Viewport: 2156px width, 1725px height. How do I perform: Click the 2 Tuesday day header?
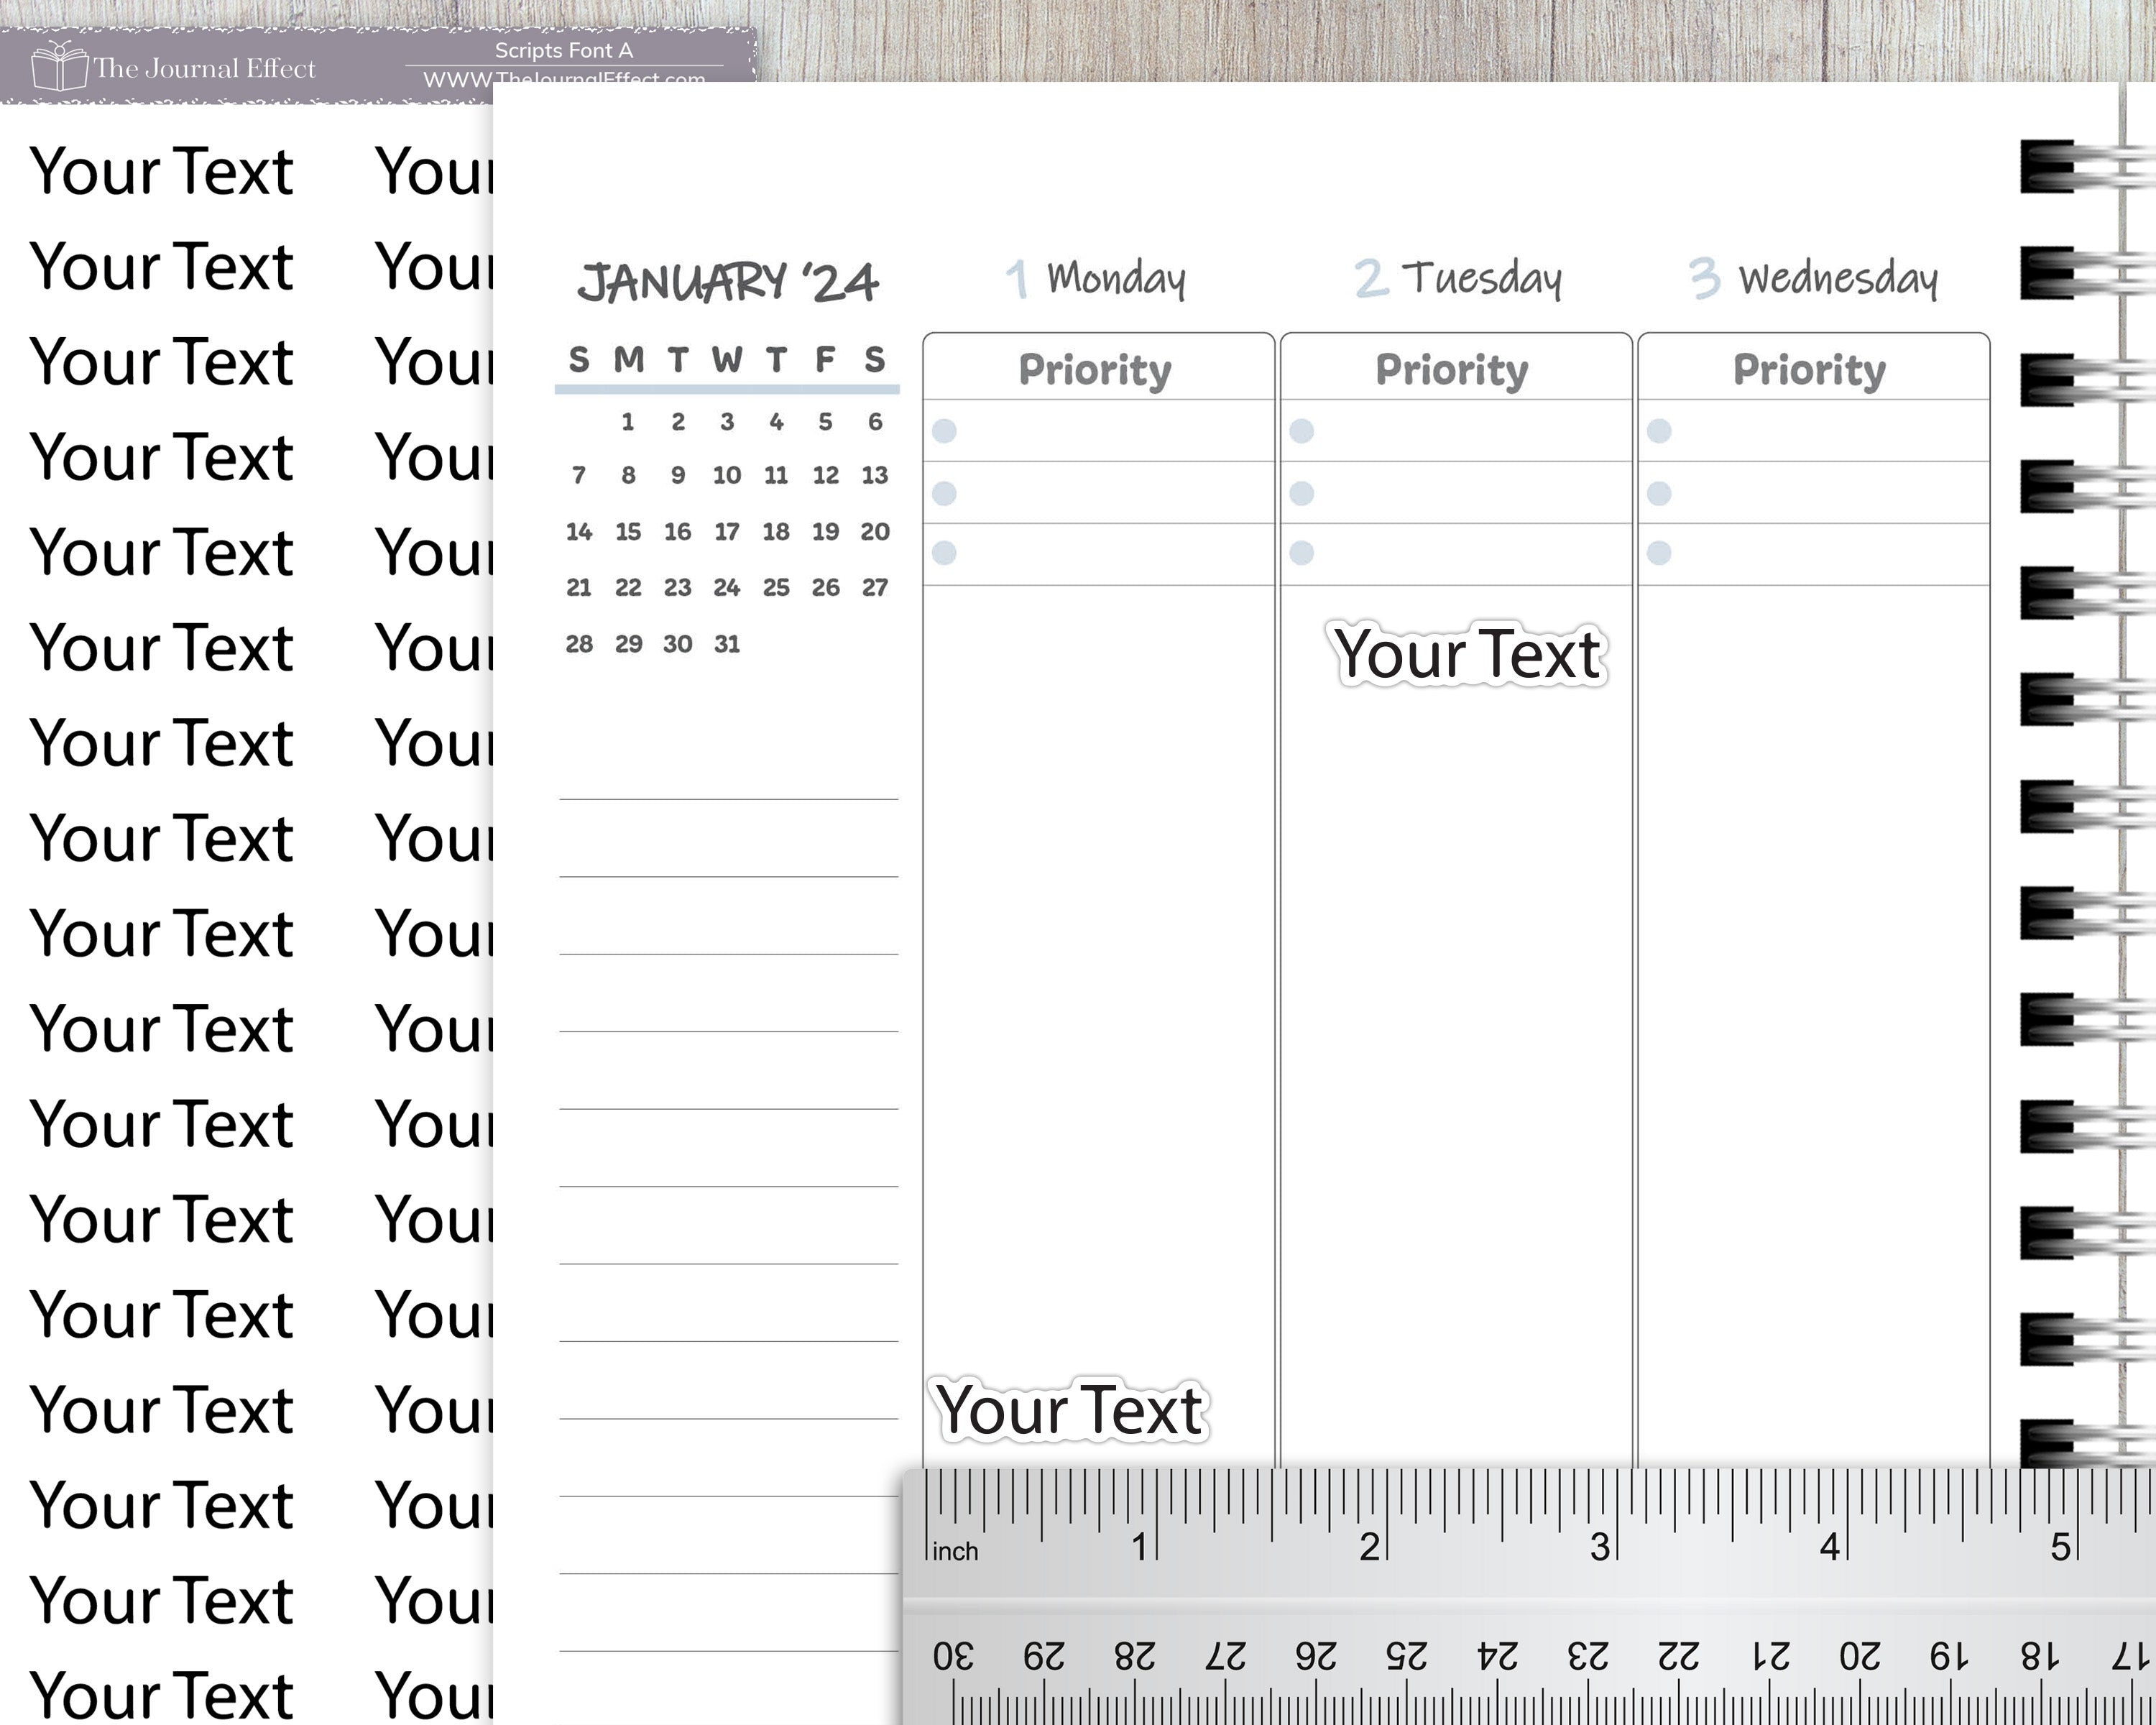(1457, 278)
